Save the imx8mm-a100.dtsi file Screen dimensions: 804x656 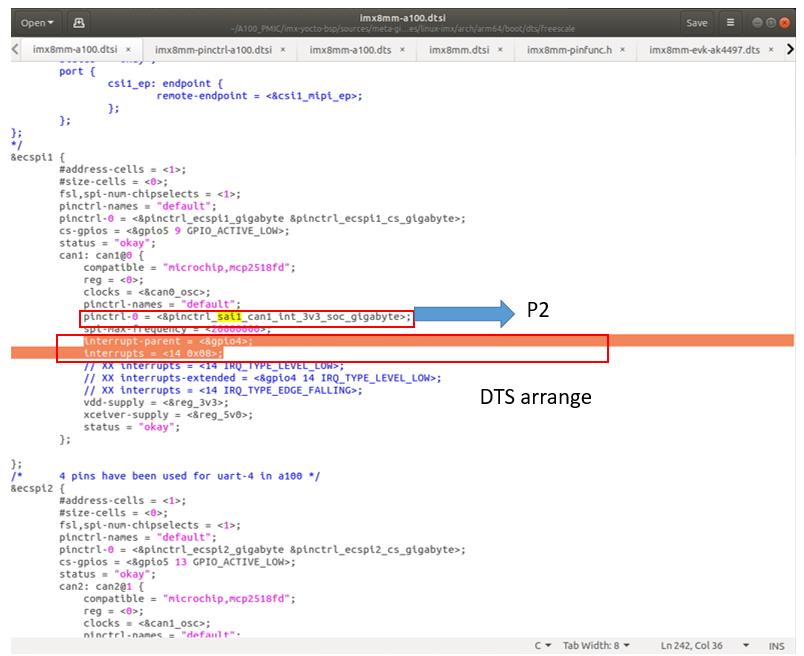[696, 23]
